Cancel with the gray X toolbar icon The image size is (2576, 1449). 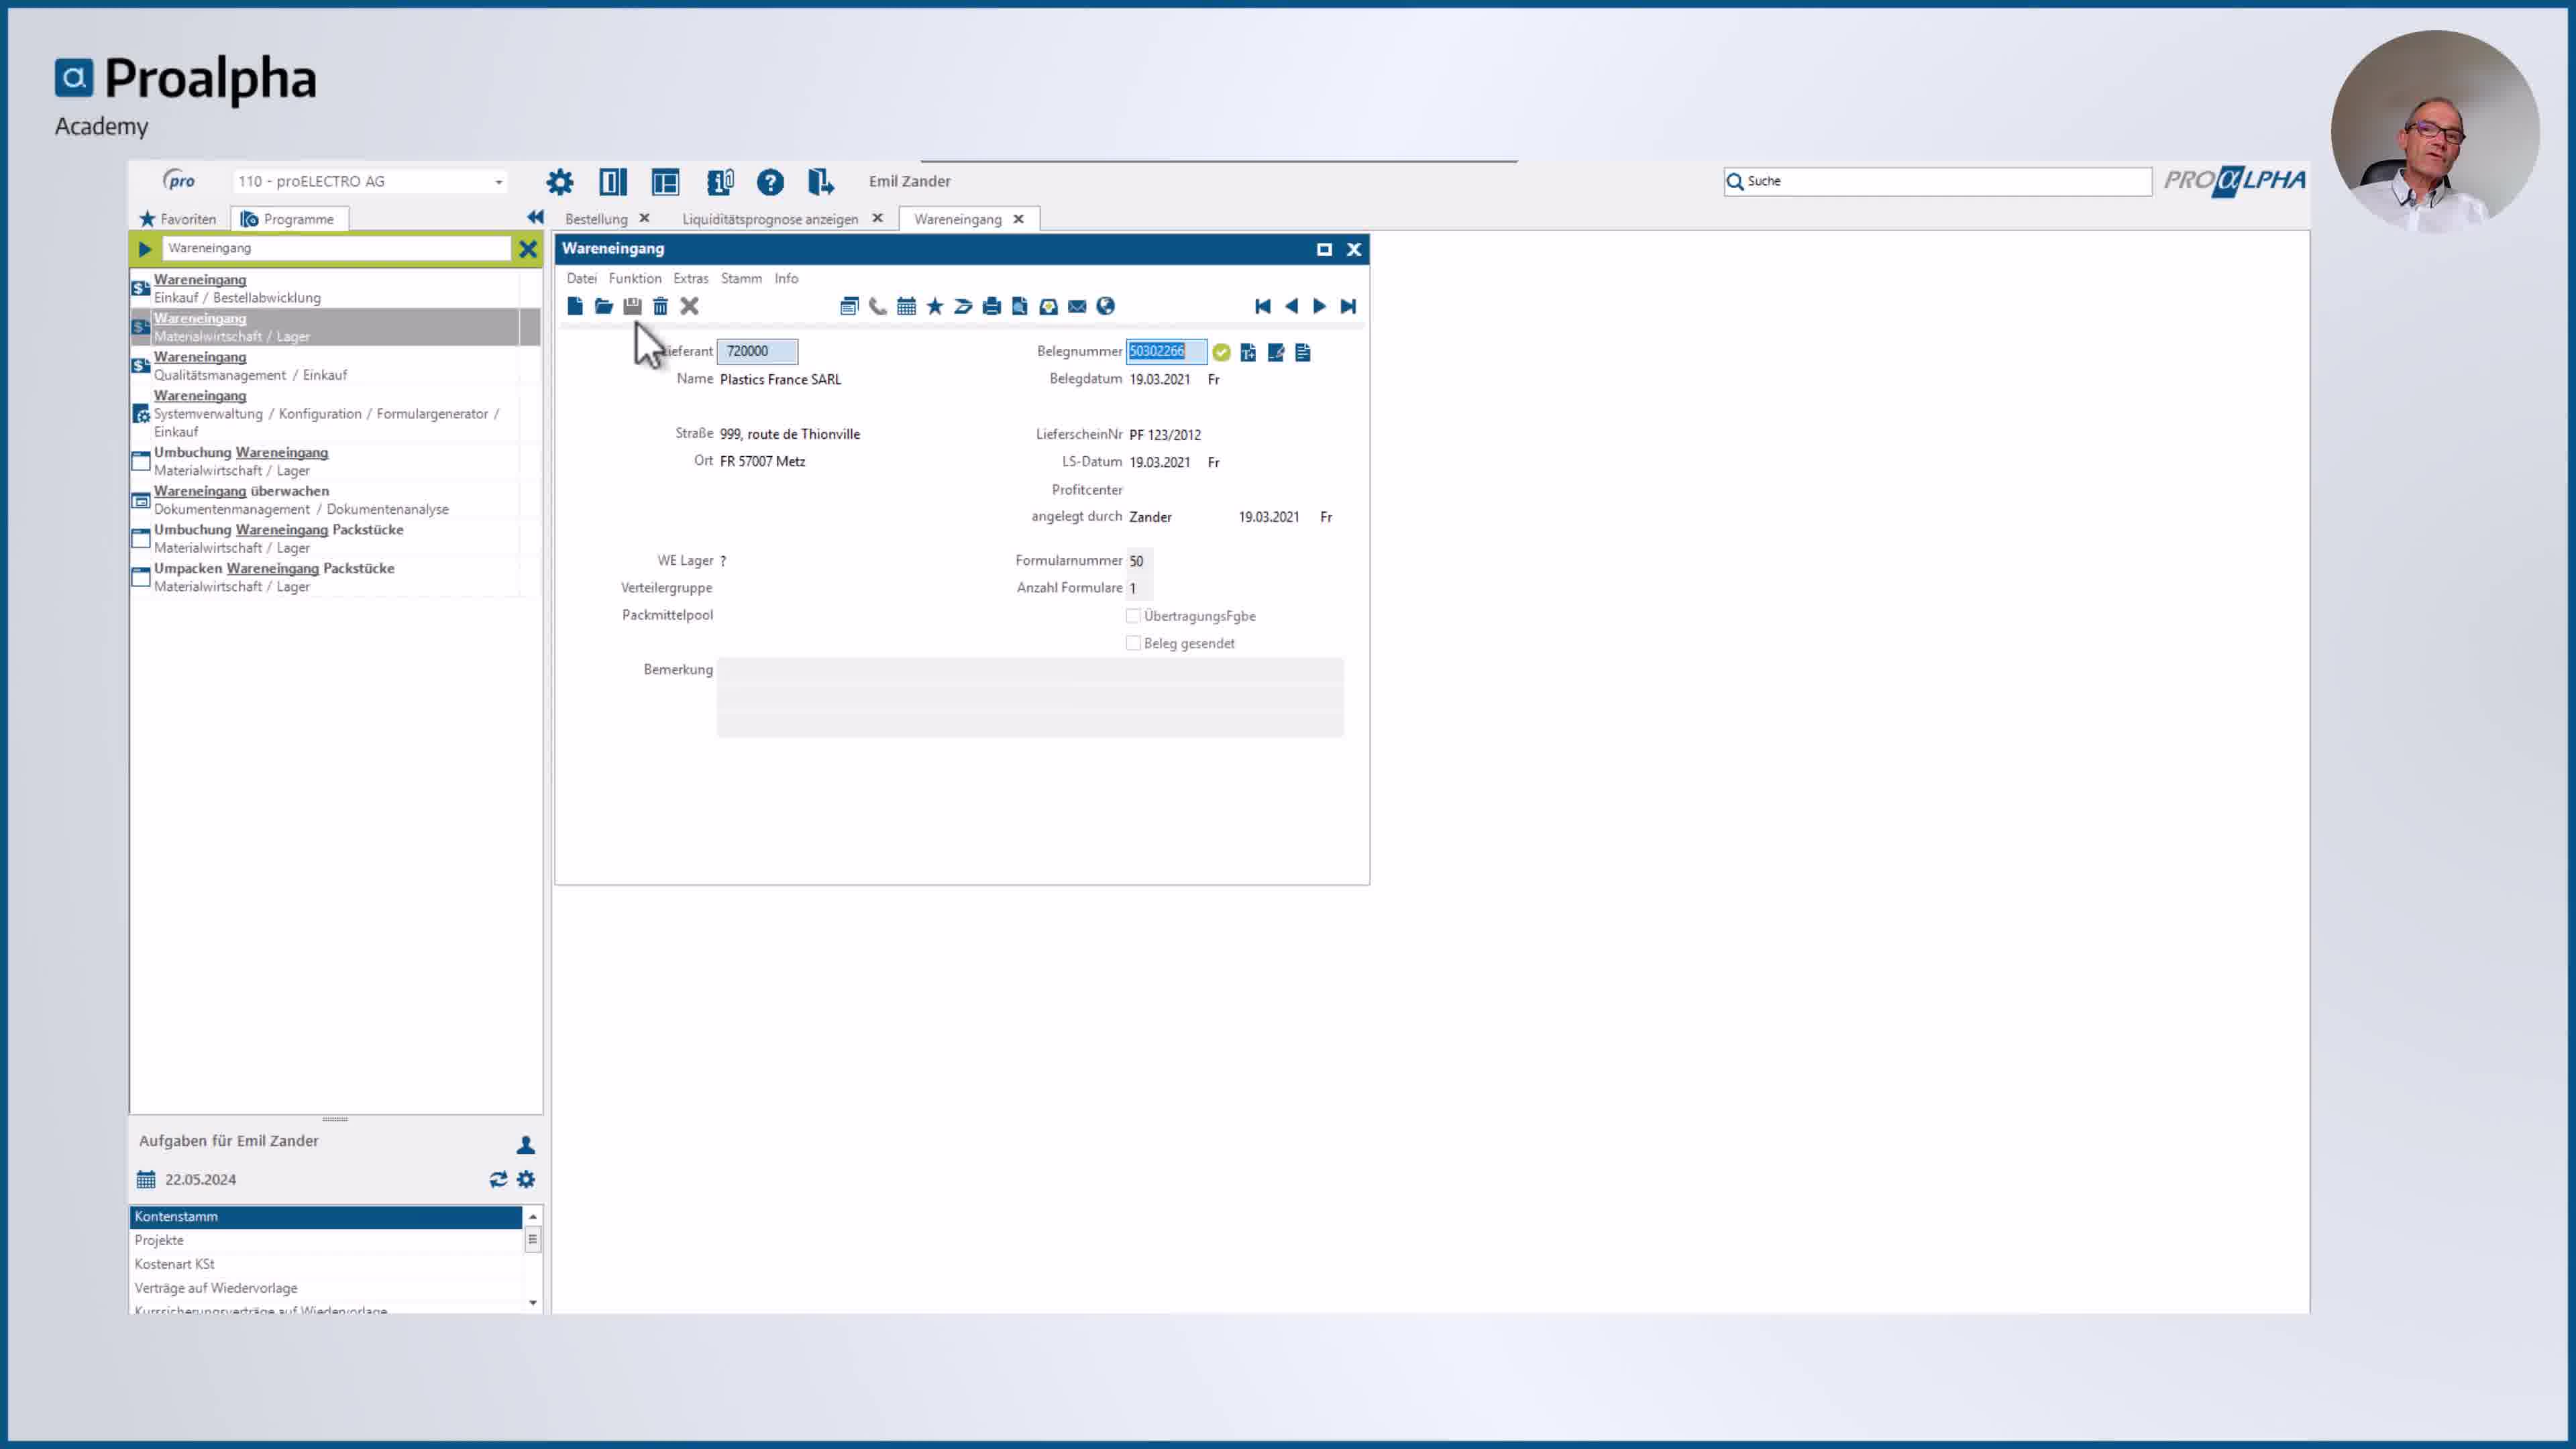(x=689, y=306)
